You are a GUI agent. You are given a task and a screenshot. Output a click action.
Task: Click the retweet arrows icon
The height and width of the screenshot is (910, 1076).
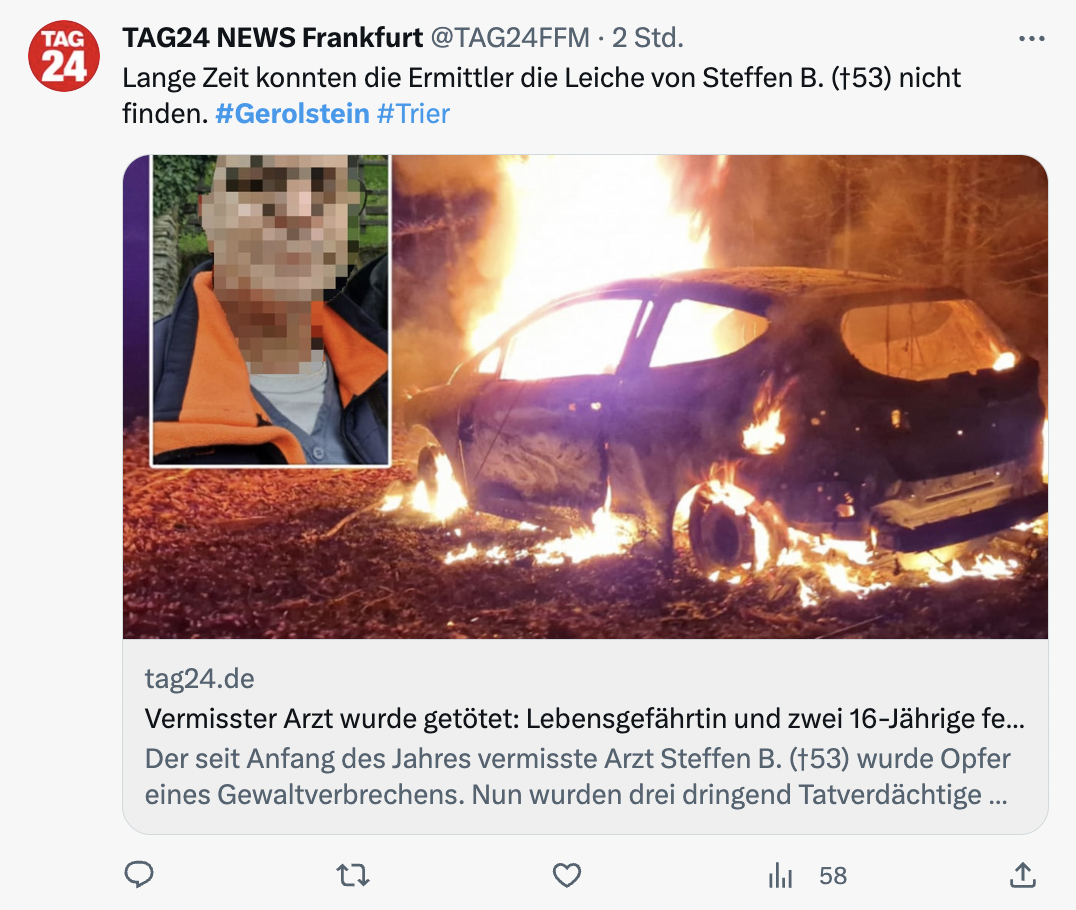pyautogui.click(x=353, y=876)
